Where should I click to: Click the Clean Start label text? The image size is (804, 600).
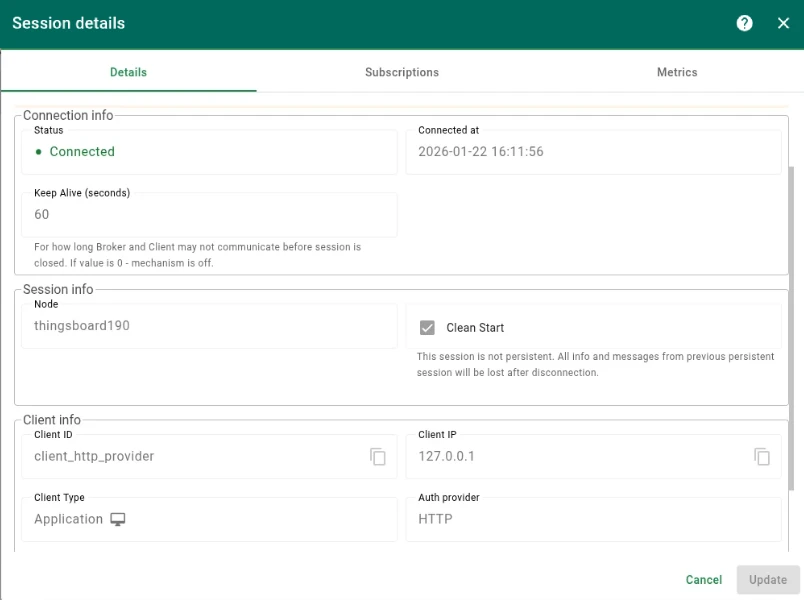click(x=475, y=328)
